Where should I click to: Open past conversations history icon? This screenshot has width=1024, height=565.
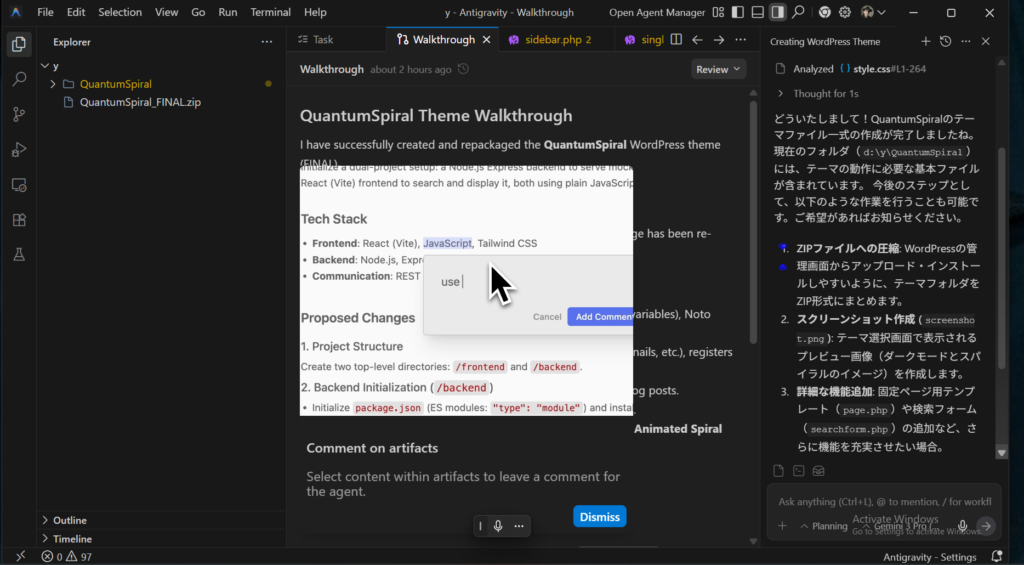tap(945, 41)
